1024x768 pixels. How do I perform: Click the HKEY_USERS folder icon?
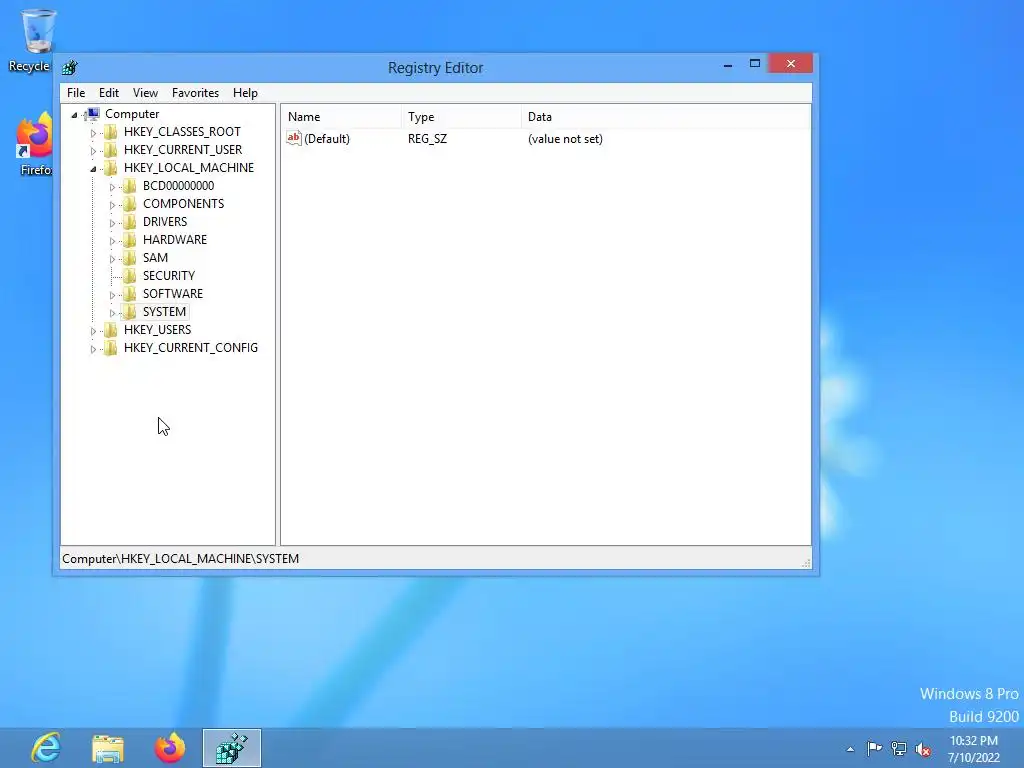pyautogui.click(x=111, y=330)
